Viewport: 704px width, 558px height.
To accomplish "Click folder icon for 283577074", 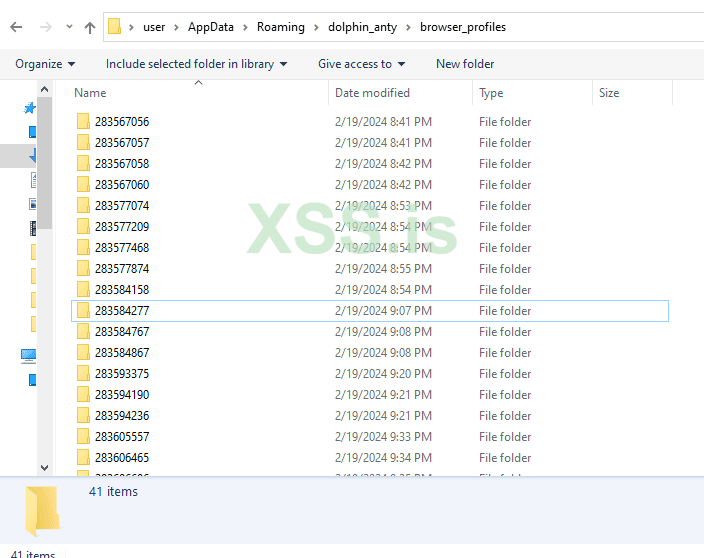I will (83, 205).
